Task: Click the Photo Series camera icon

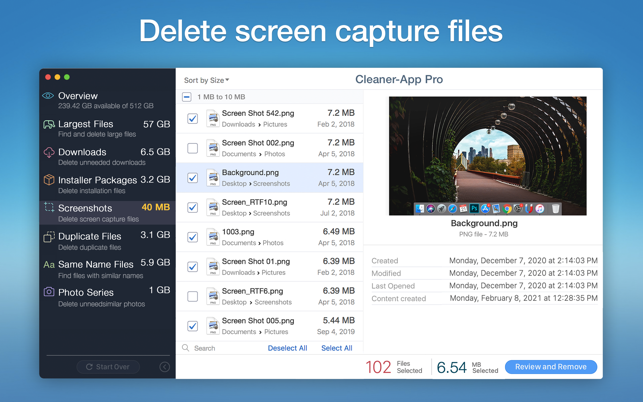Action: tap(49, 292)
